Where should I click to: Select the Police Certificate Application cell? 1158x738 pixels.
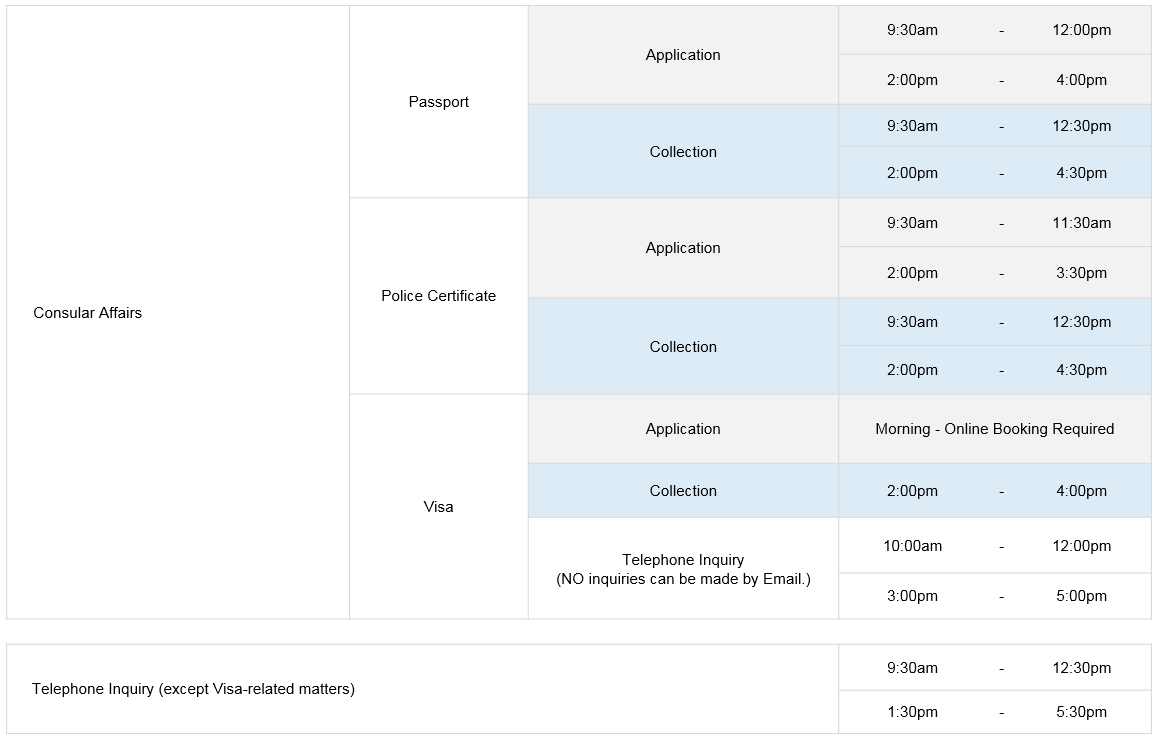point(683,248)
